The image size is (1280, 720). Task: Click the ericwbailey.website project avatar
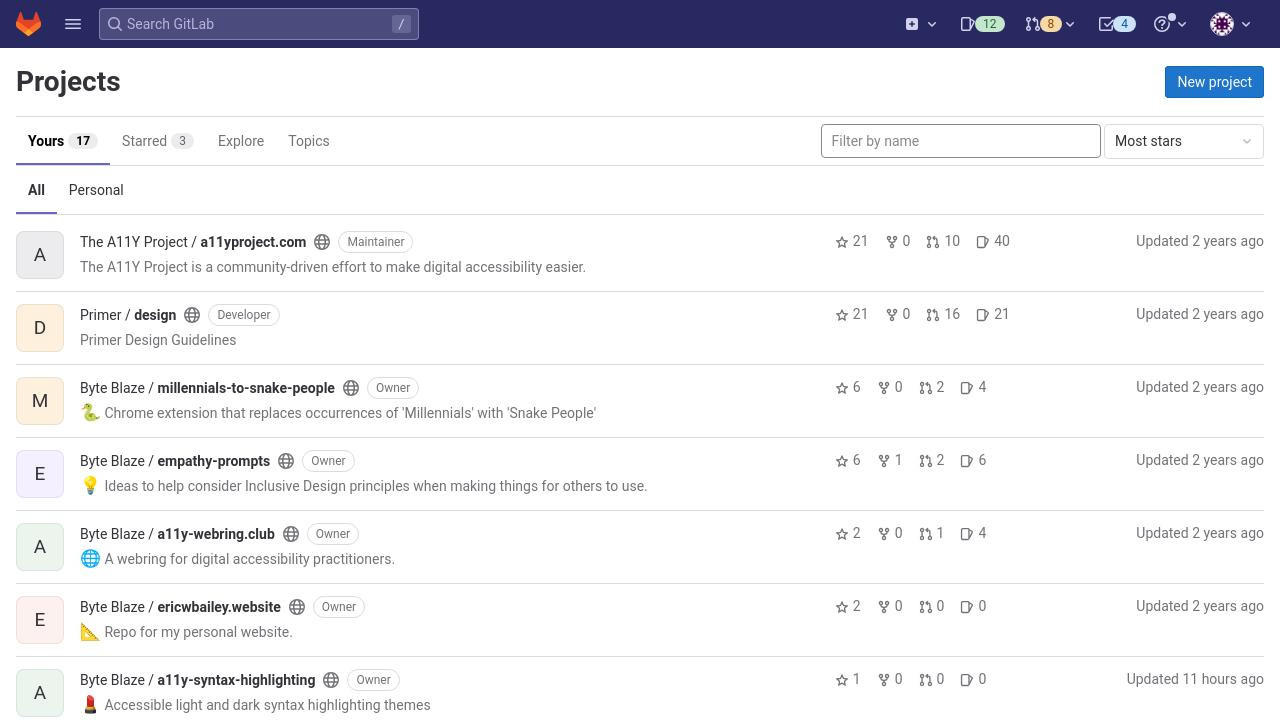[40, 619]
